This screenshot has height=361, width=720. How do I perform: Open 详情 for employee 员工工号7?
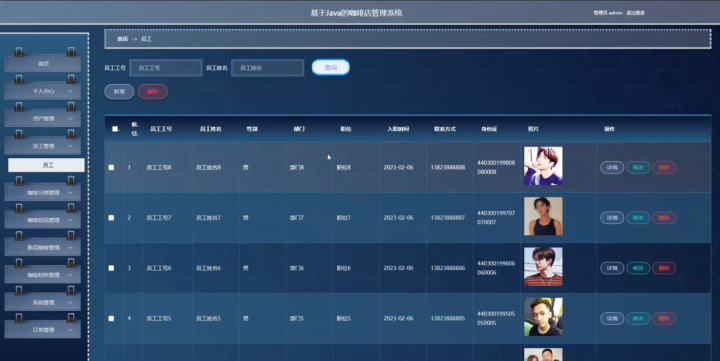[x=612, y=218]
